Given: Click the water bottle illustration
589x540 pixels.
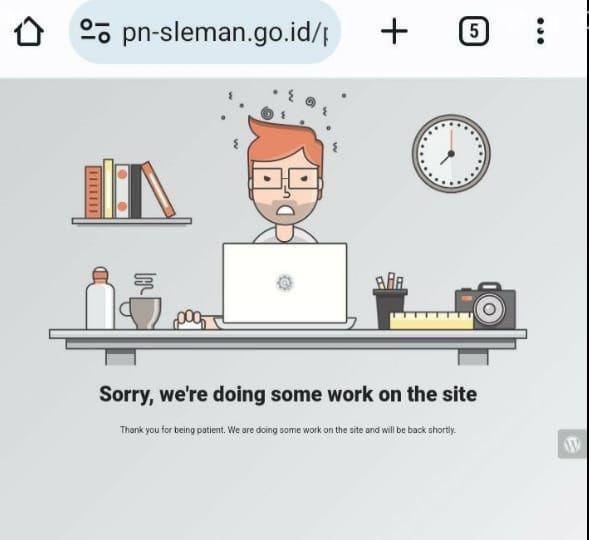Looking at the screenshot, I should tap(100, 298).
